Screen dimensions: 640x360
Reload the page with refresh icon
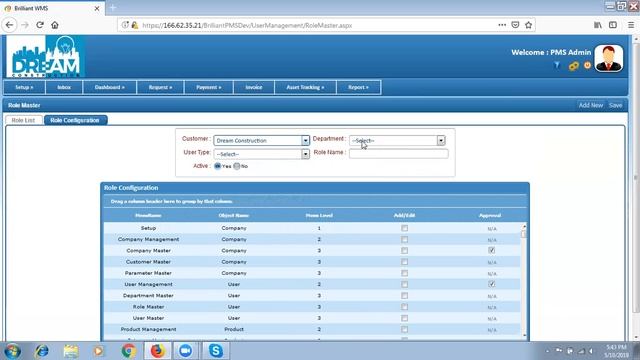click(x=40, y=25)
